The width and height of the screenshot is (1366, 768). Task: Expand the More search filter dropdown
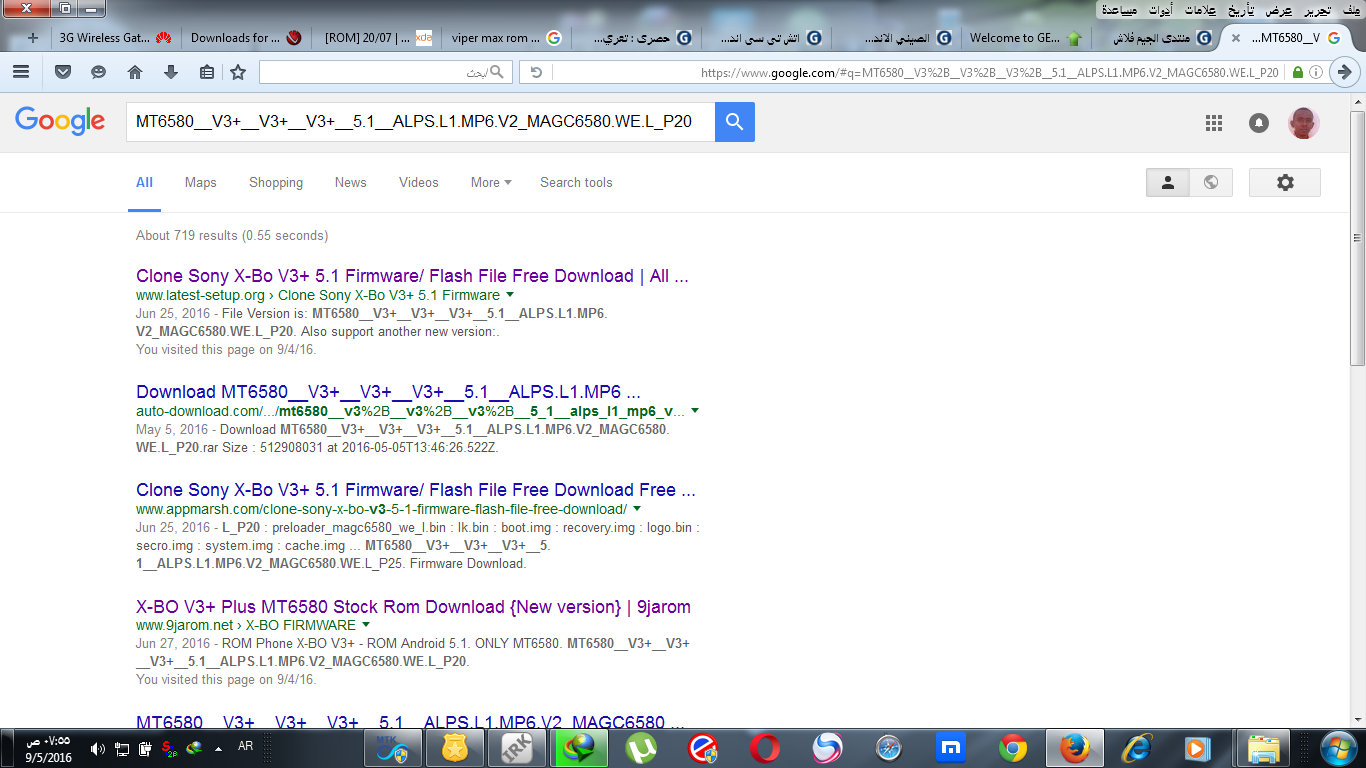(x=491, y=182)
